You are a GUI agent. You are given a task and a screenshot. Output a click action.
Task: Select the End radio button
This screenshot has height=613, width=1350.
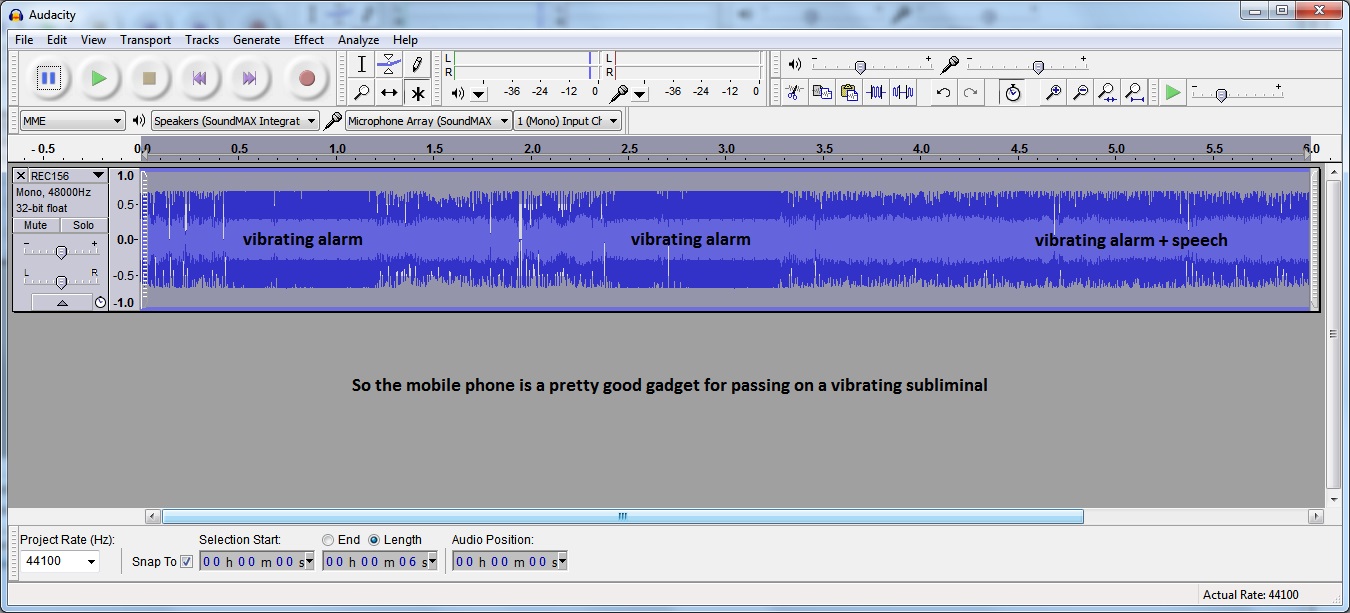click(328, 540)
